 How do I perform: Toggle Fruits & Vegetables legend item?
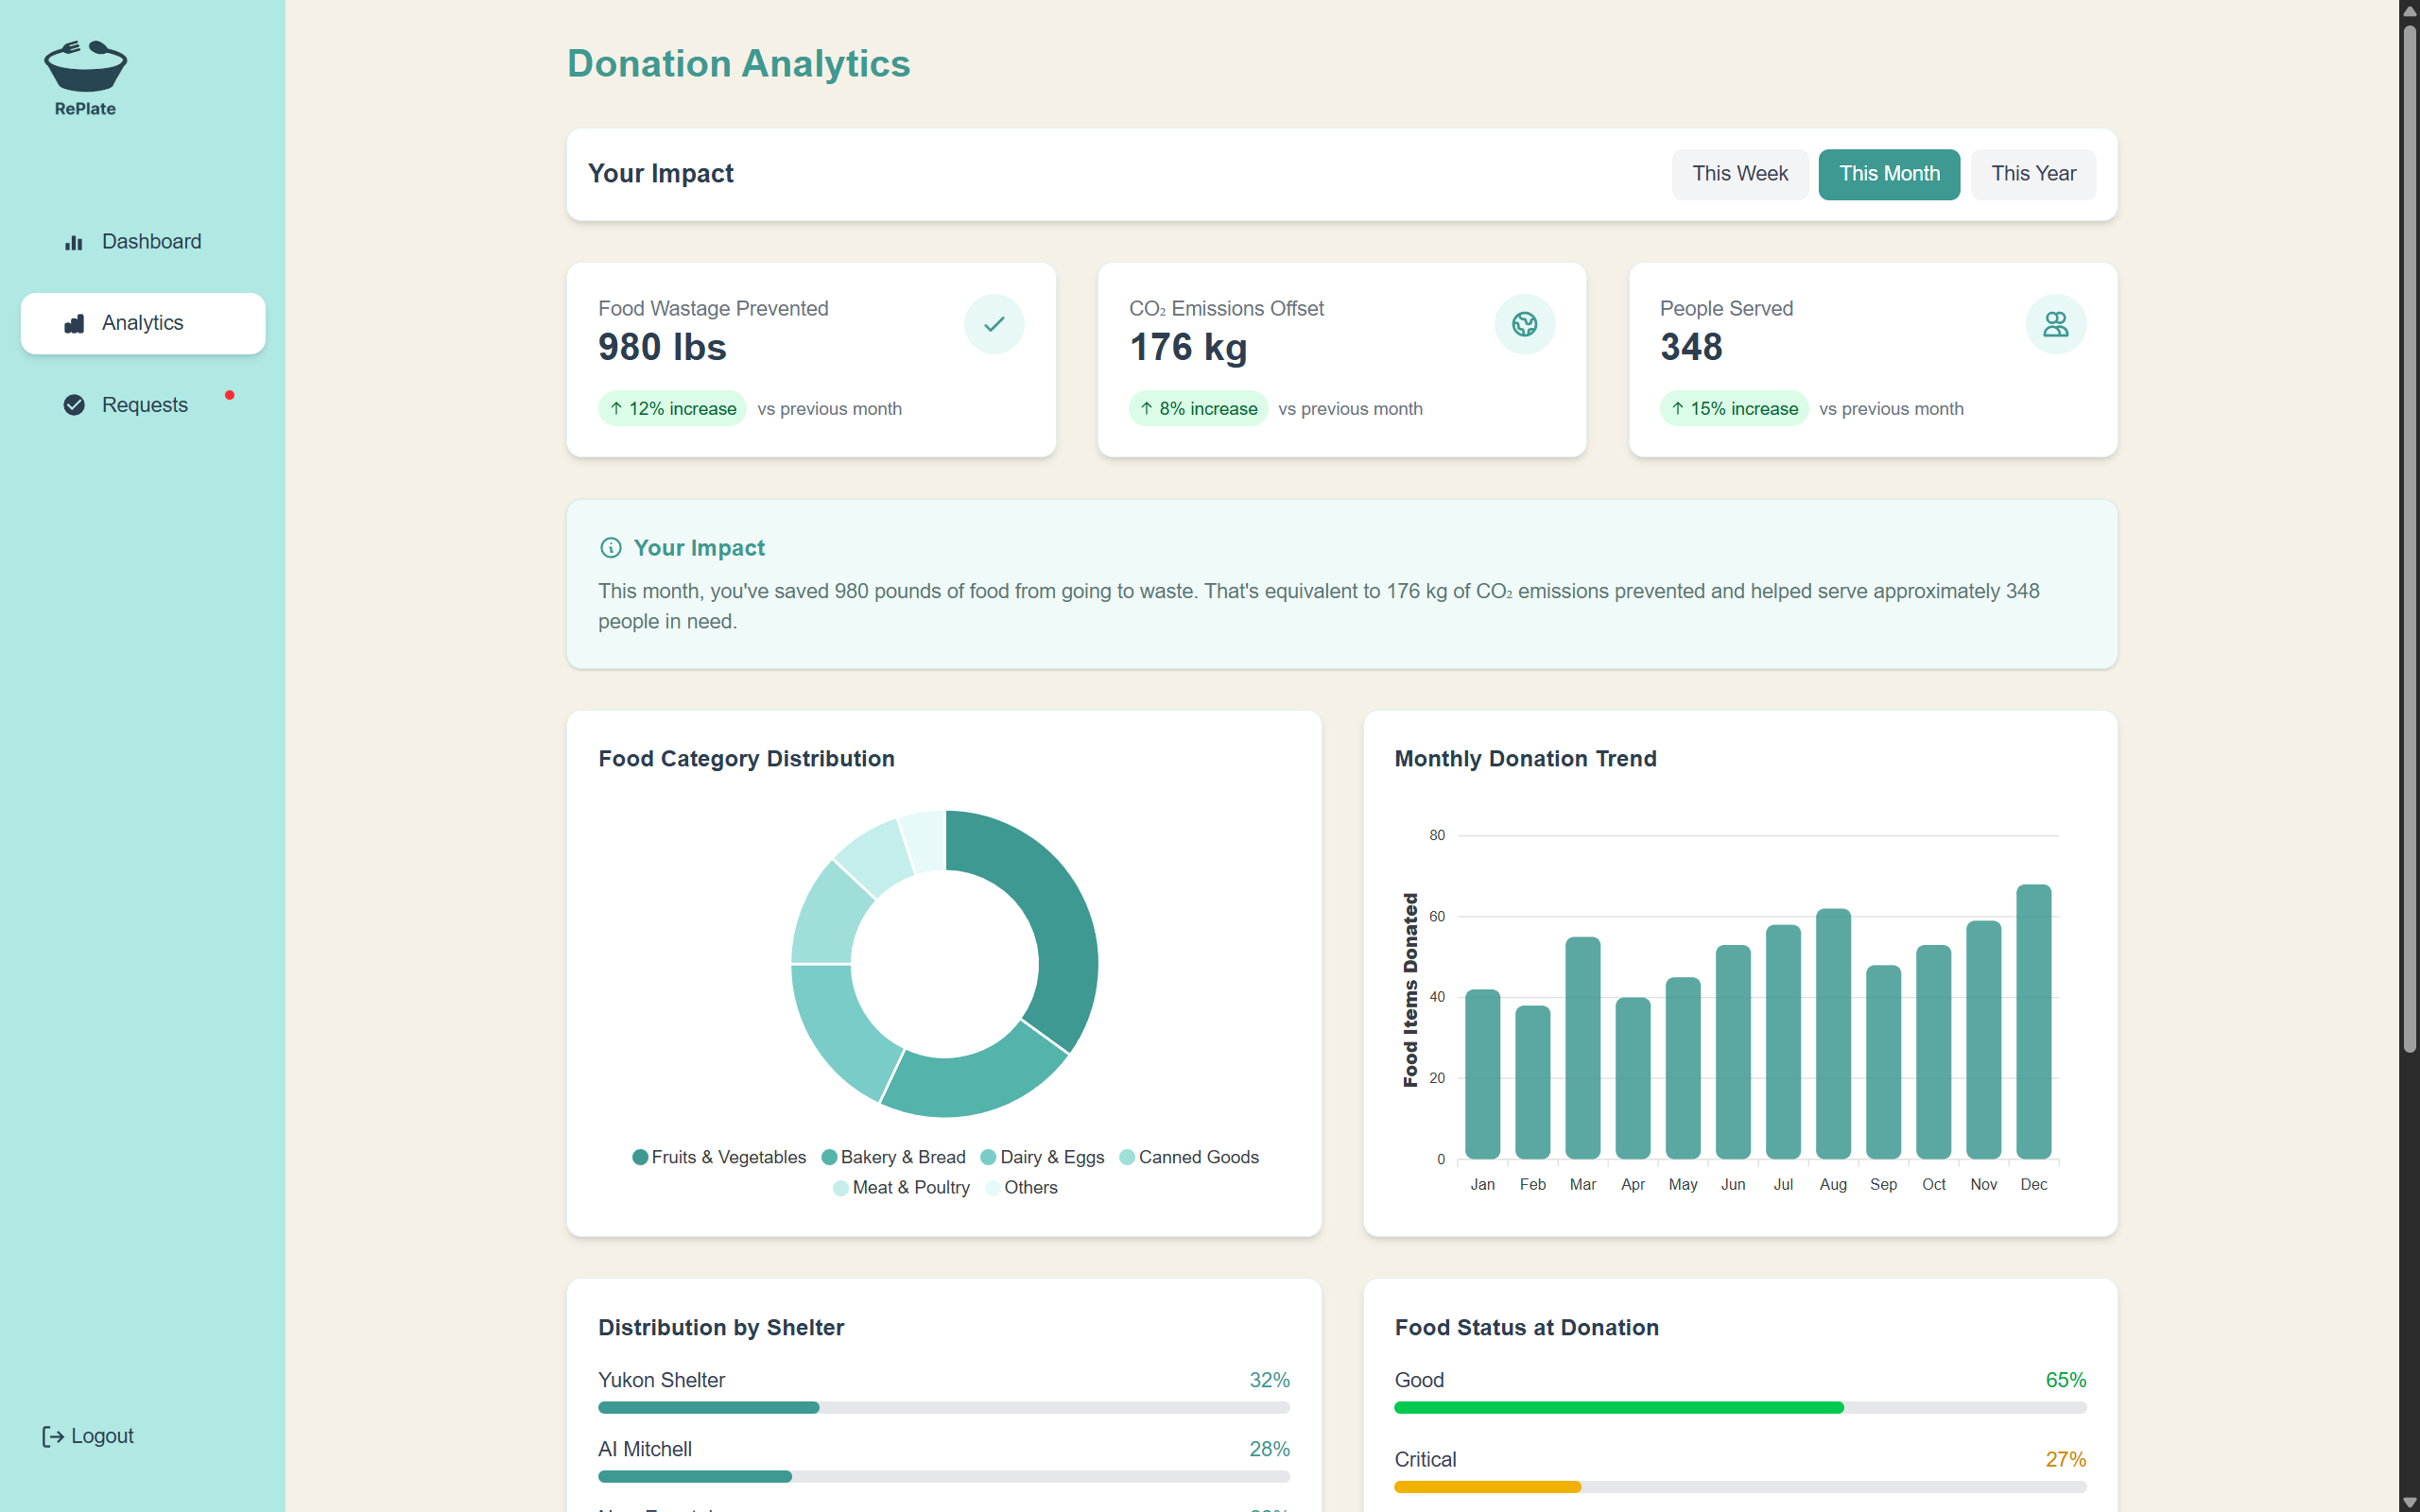(719, 1157)
